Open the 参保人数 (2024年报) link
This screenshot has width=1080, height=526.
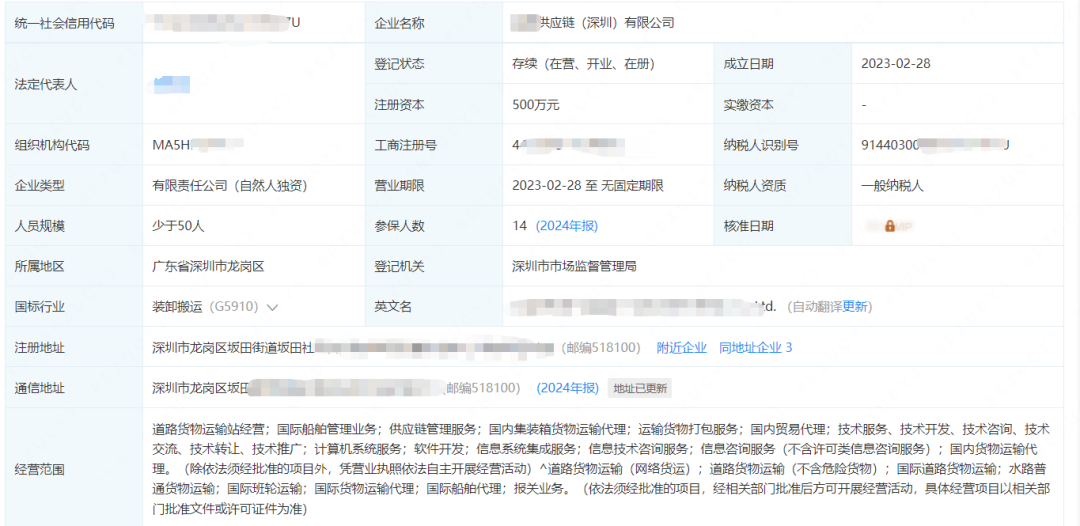[x=567, y=226]
